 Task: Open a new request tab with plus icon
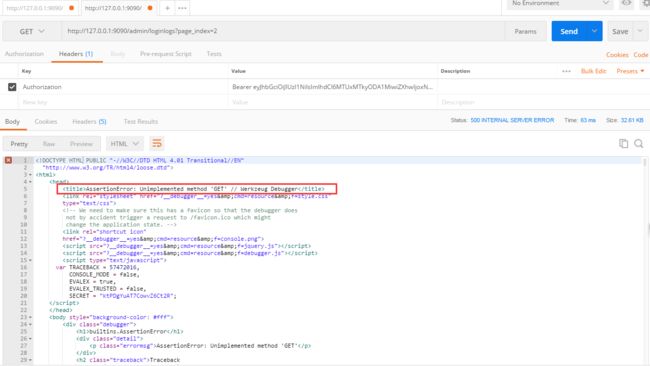click(x=167, y=8)
